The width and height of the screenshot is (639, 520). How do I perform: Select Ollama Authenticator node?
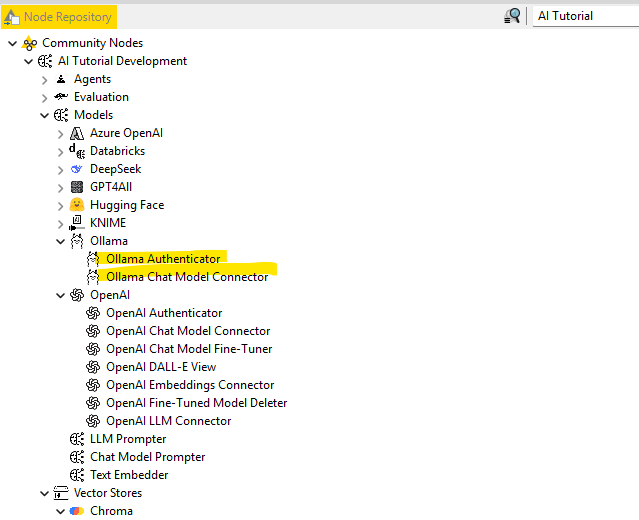coord(163,259)
